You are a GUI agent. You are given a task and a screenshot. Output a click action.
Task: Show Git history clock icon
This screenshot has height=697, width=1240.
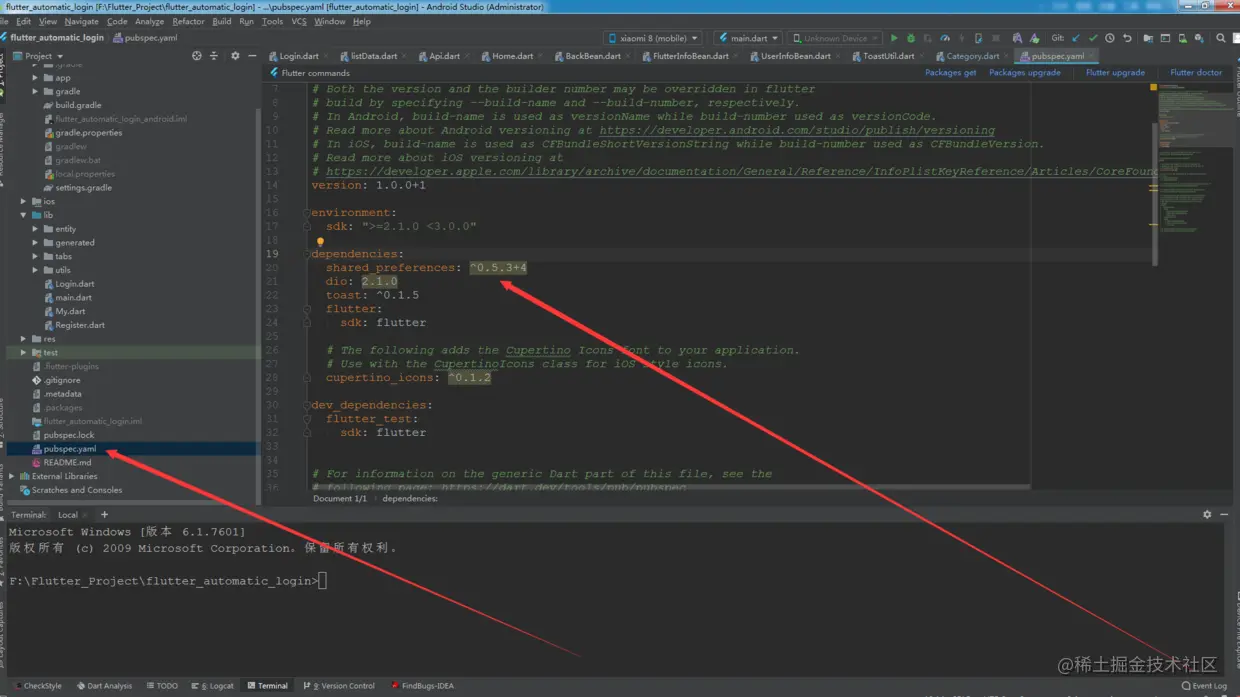coord(1110,38)
